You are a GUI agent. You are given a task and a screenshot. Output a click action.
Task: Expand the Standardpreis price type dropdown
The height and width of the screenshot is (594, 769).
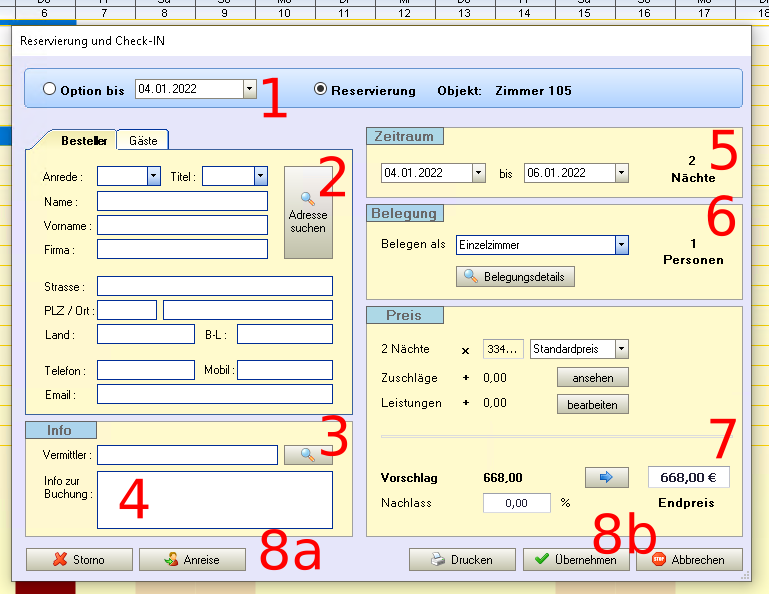[x=621, y=349]
